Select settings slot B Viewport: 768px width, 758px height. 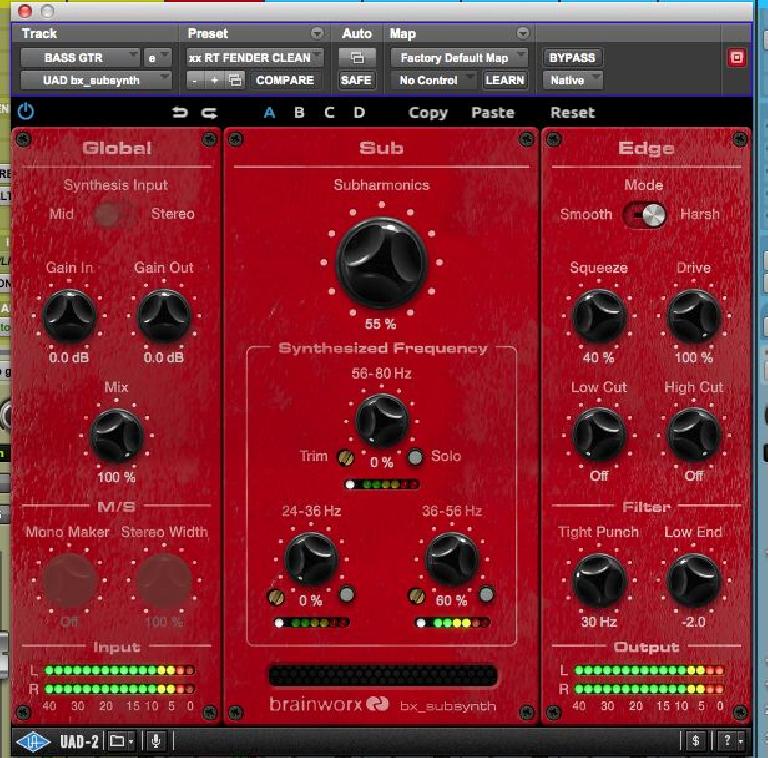click(x=299, y=113)
